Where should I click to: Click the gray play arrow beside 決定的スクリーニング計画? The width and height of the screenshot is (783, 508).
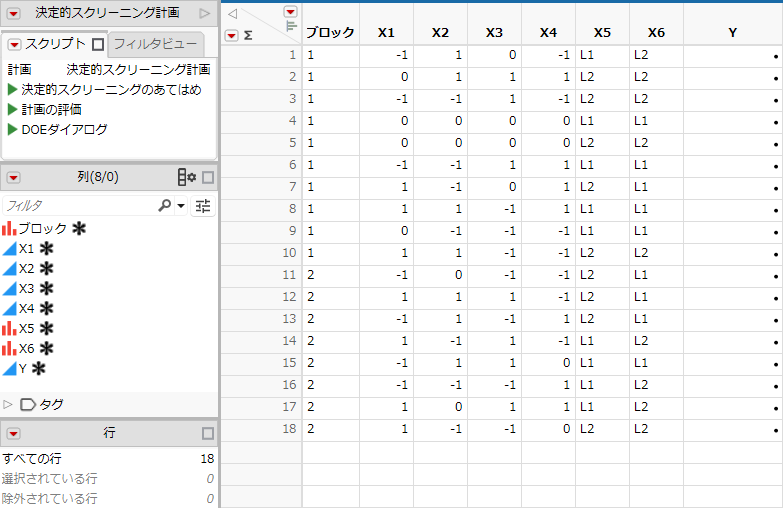pyautogui.click(x=205, y=13)
